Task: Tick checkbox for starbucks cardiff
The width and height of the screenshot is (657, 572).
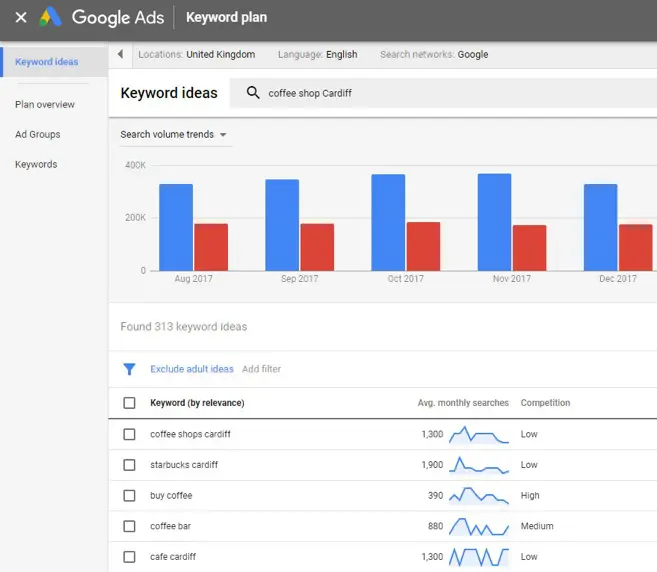Action: click(x=129, y=465)
